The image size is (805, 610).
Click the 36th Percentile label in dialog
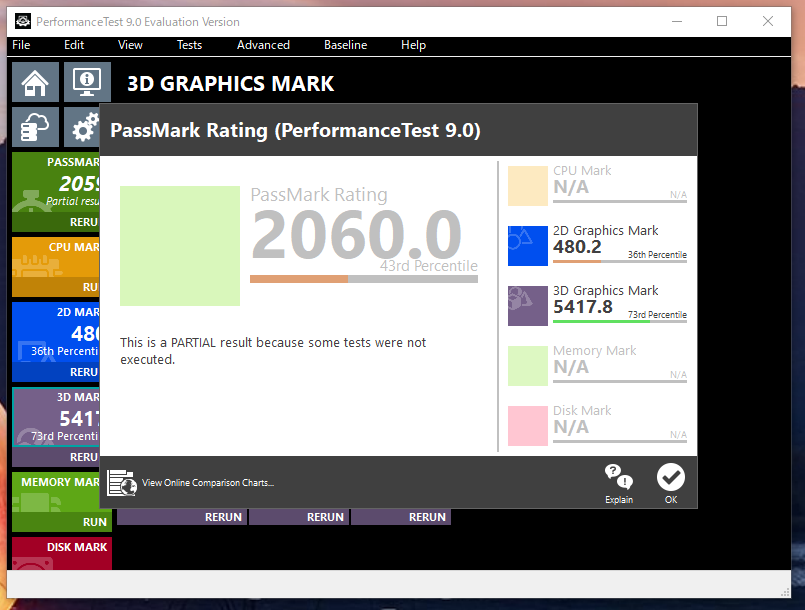(x=657, y=255)
